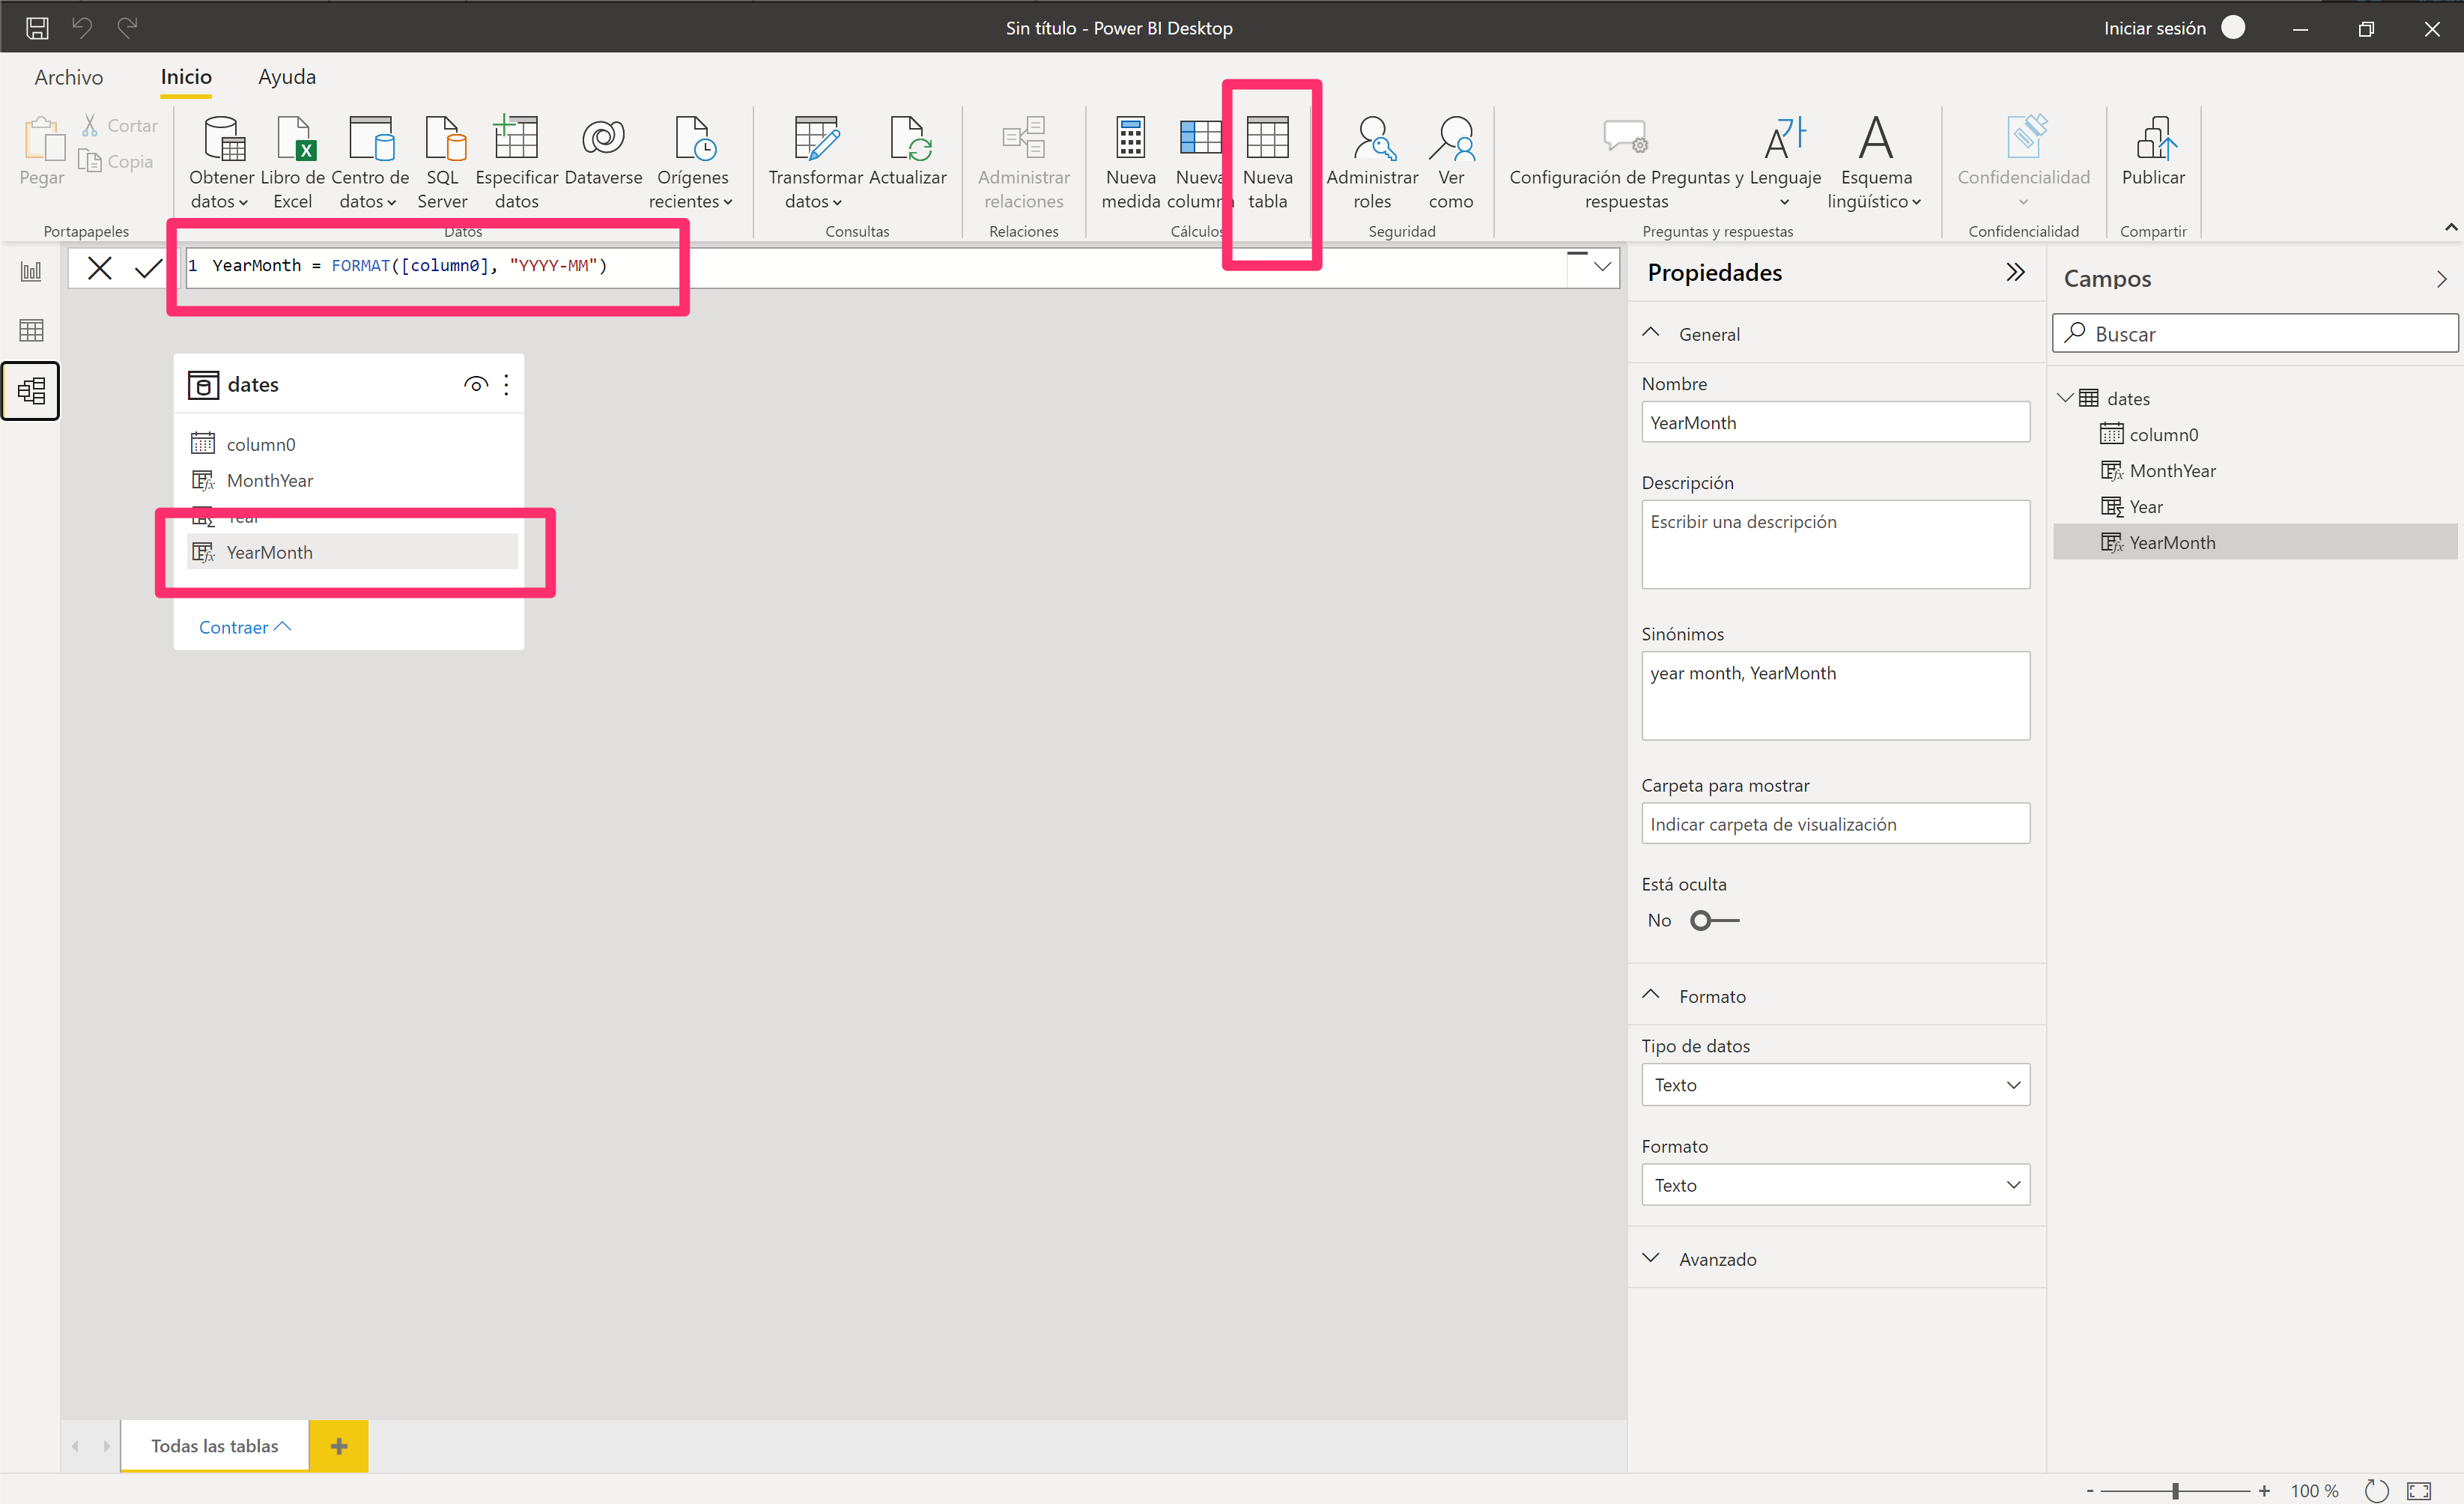Open the Tipo de datos dropdown
Screen dimensions: 2464x1504
coord(1835,1085)
